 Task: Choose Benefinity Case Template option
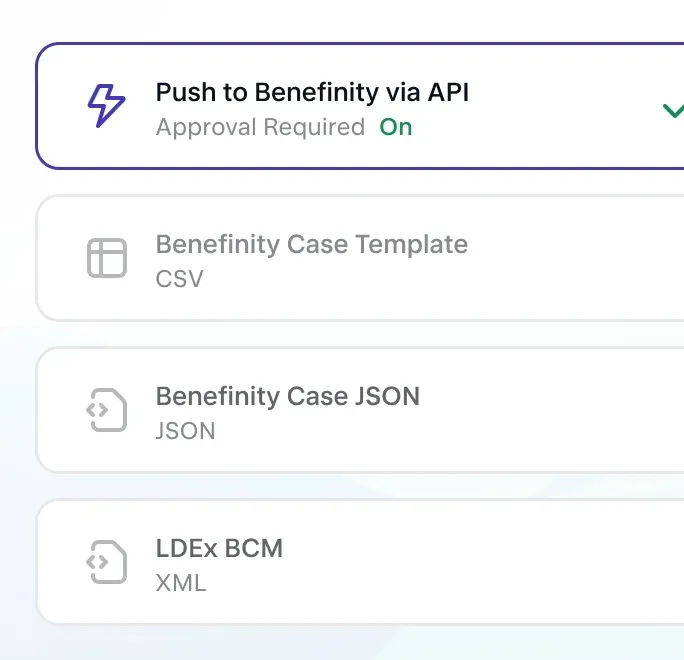(311, 245)
